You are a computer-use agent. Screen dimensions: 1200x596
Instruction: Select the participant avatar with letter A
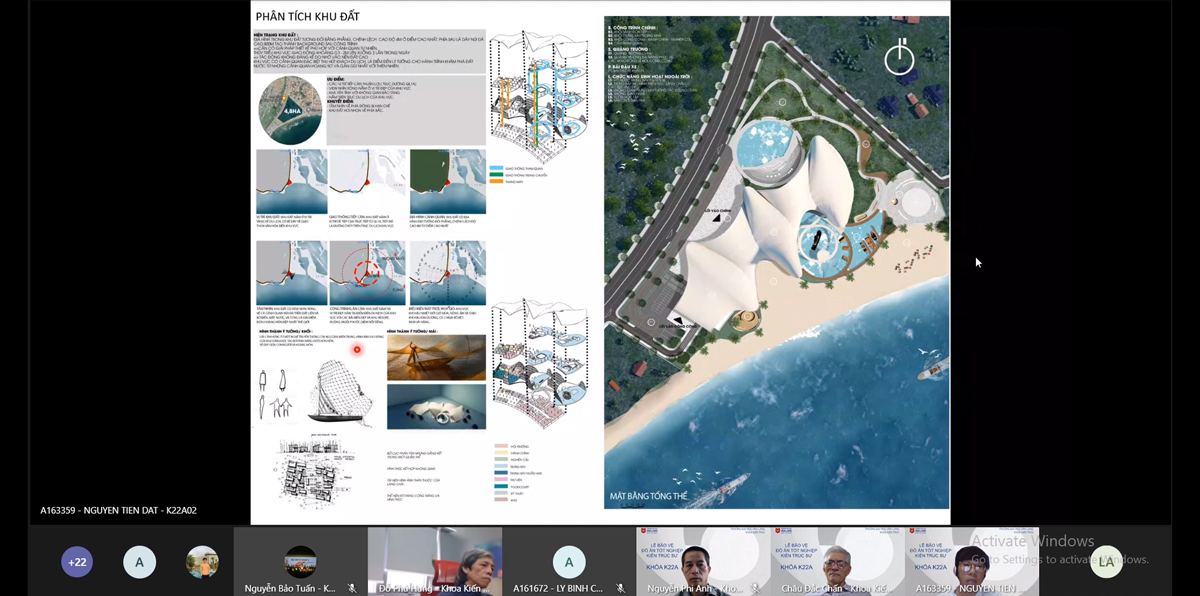click(x=139, y=562)
